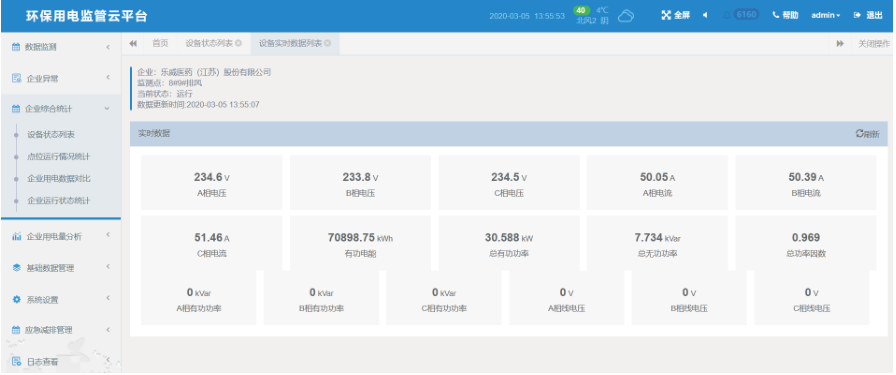Viewport: 896px width, 375px height.
Task: Click the 帮助 help phone icon
Action: click(775, 15)
